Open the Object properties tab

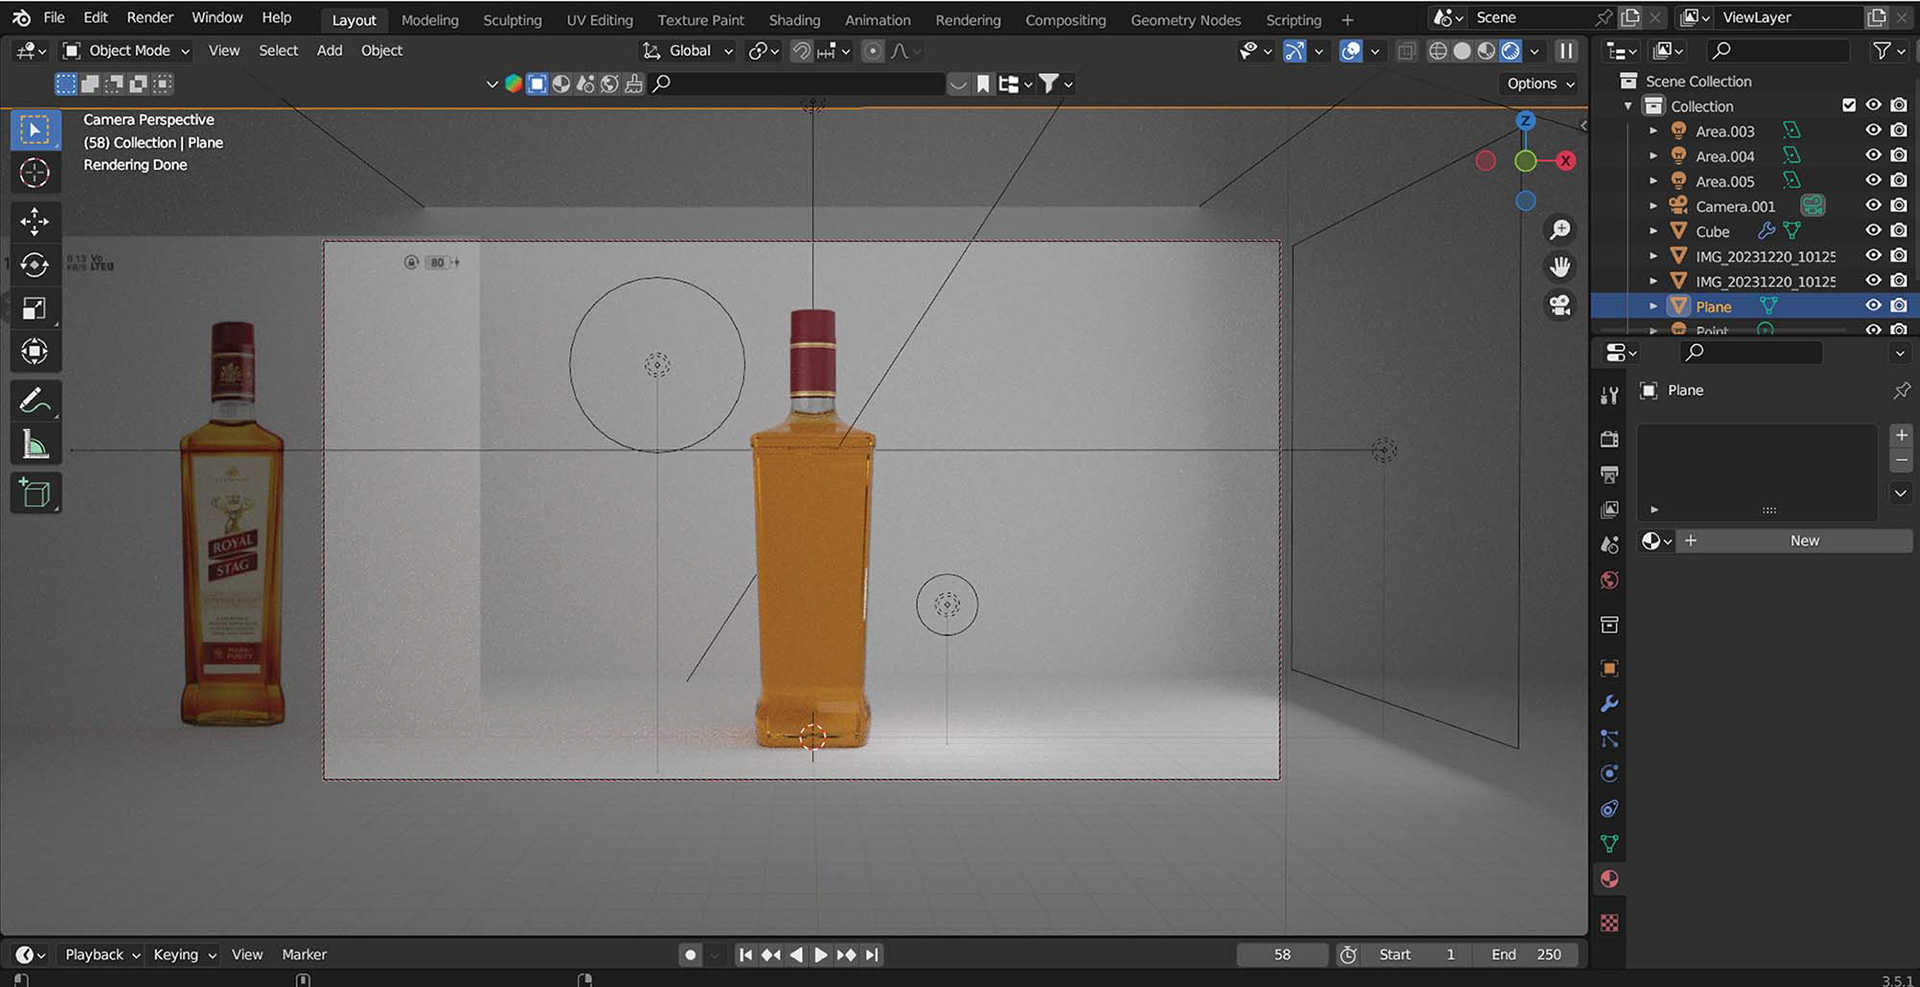(x=1609, y=668)
